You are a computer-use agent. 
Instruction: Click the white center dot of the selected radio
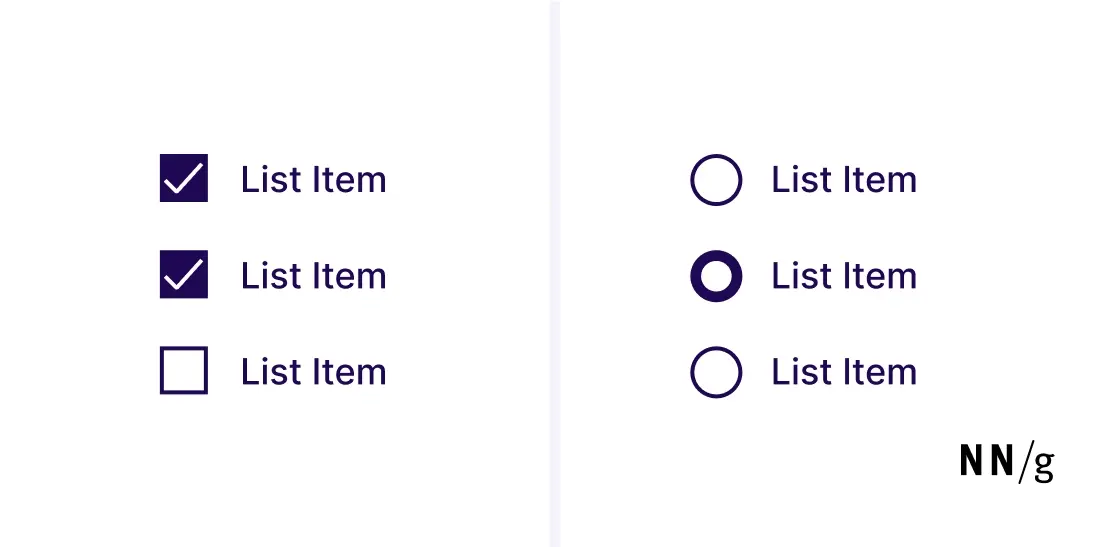[x=716, y=276]
